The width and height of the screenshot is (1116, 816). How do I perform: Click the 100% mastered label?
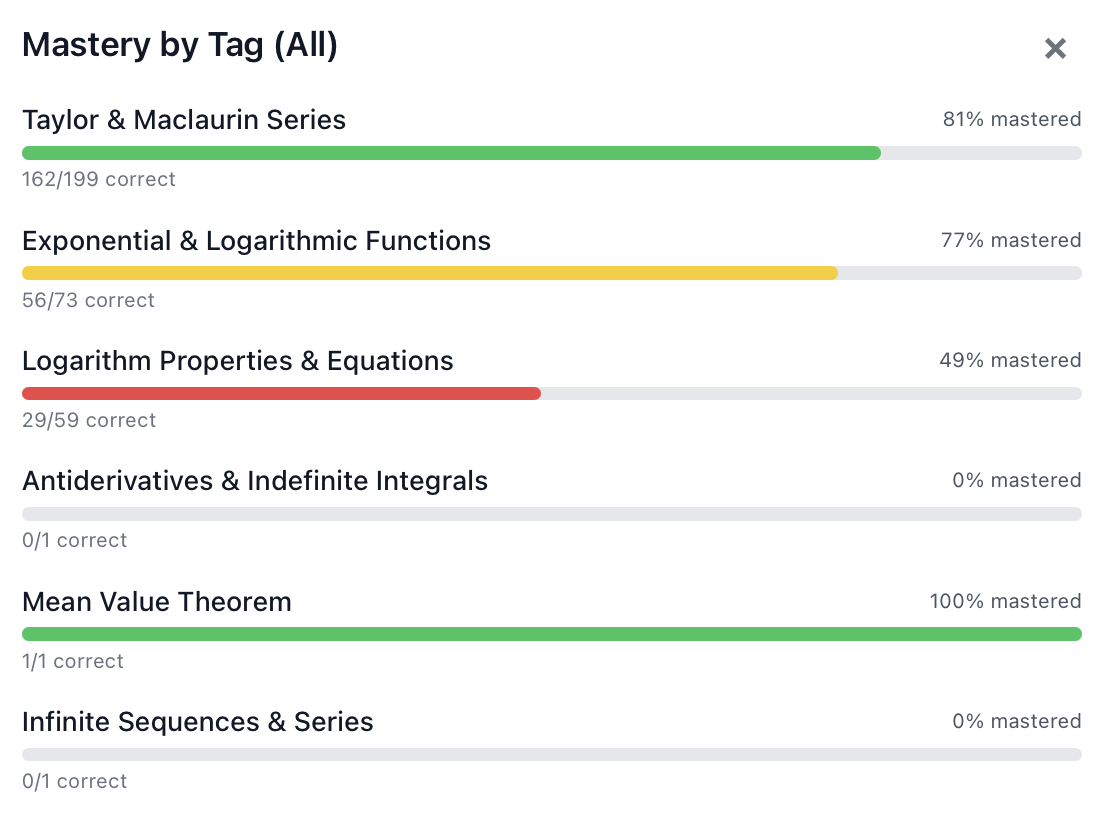coord(1005,601)
